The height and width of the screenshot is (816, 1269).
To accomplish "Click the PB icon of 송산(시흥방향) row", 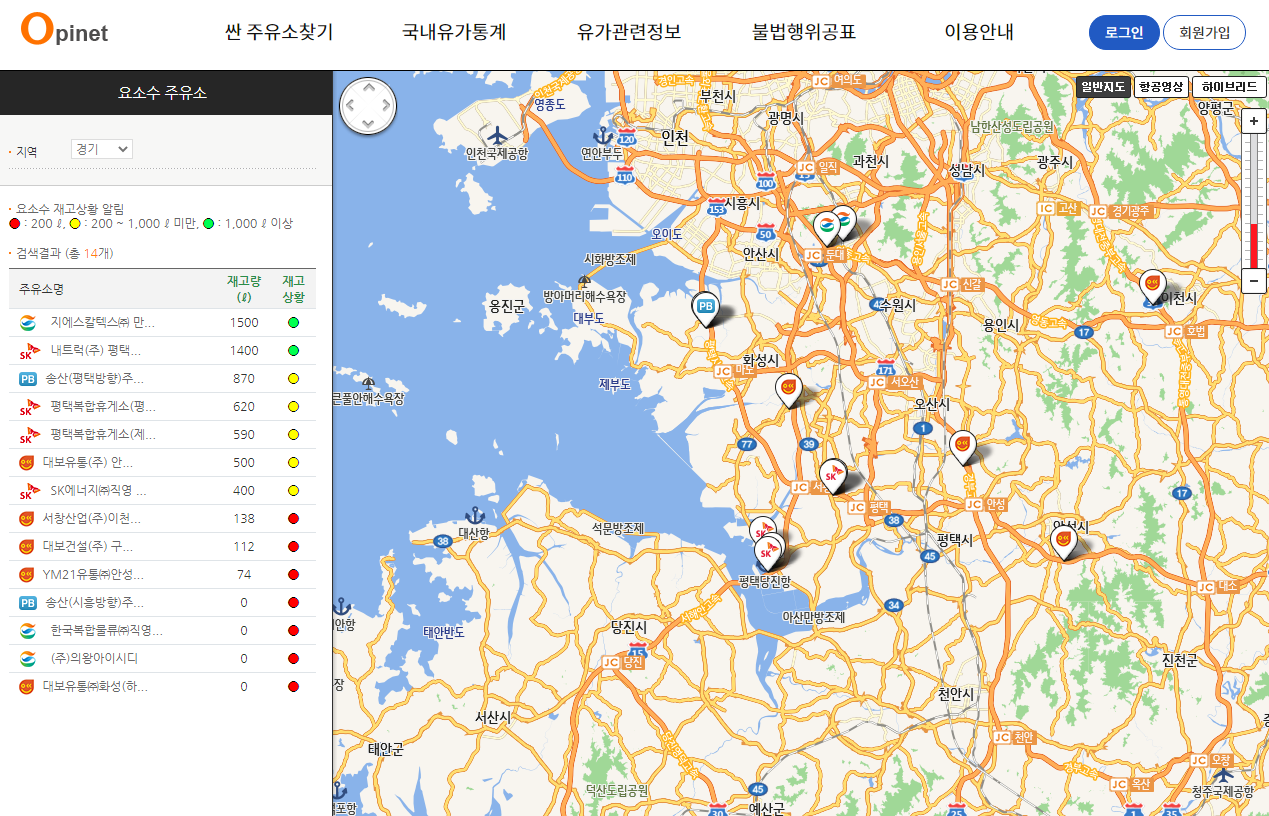I will [x=27, y=603].
